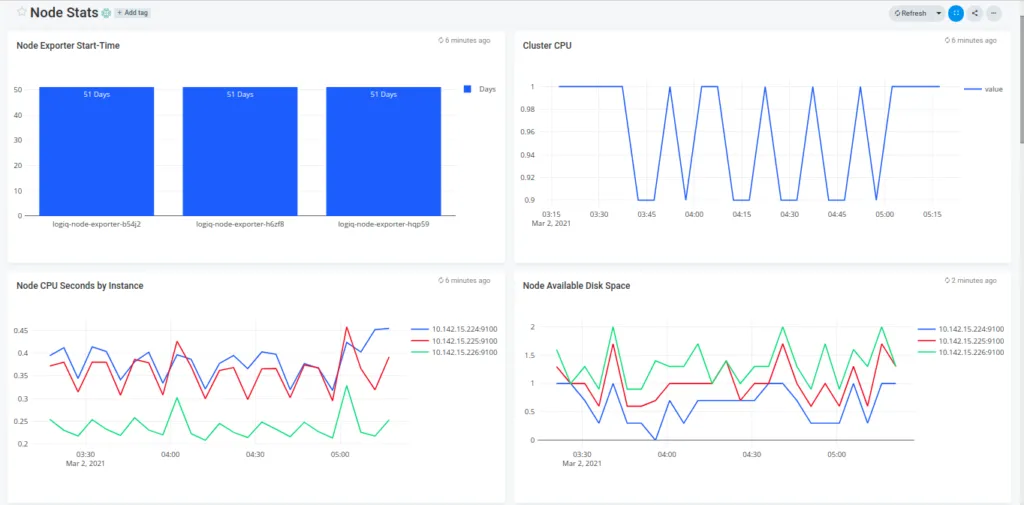Open the dashboard share icon

pyautogui.click(x=975, y=13)
